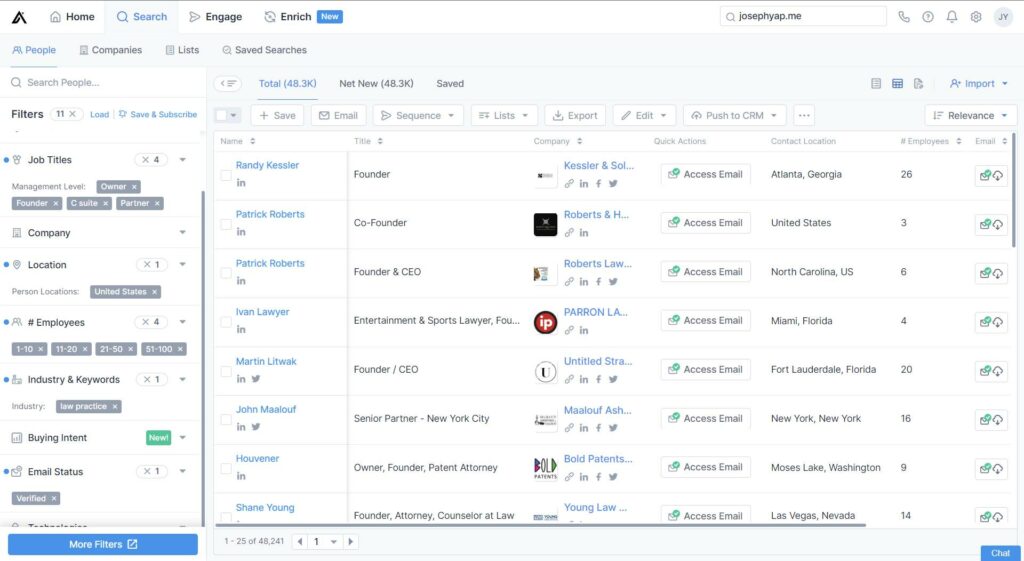Open Randy Kessler's LinkedIn icon

241,183
